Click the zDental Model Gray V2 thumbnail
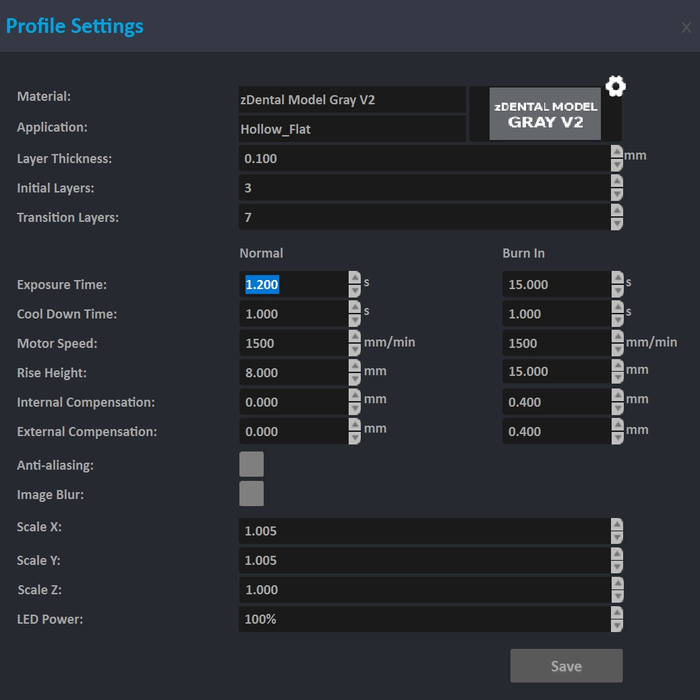The width and height of the screenshot is (700, 700). (545, 114)
